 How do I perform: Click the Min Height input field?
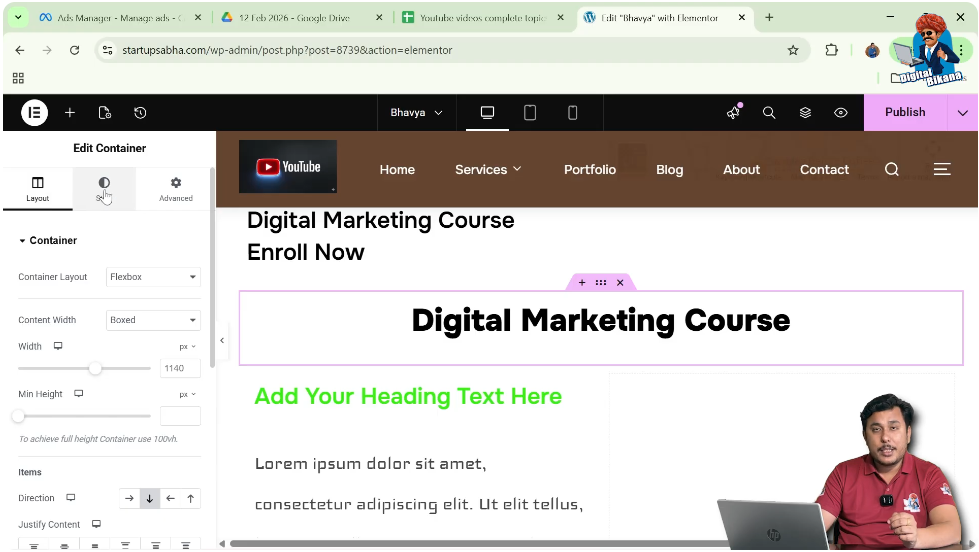[x=180, y=416]
